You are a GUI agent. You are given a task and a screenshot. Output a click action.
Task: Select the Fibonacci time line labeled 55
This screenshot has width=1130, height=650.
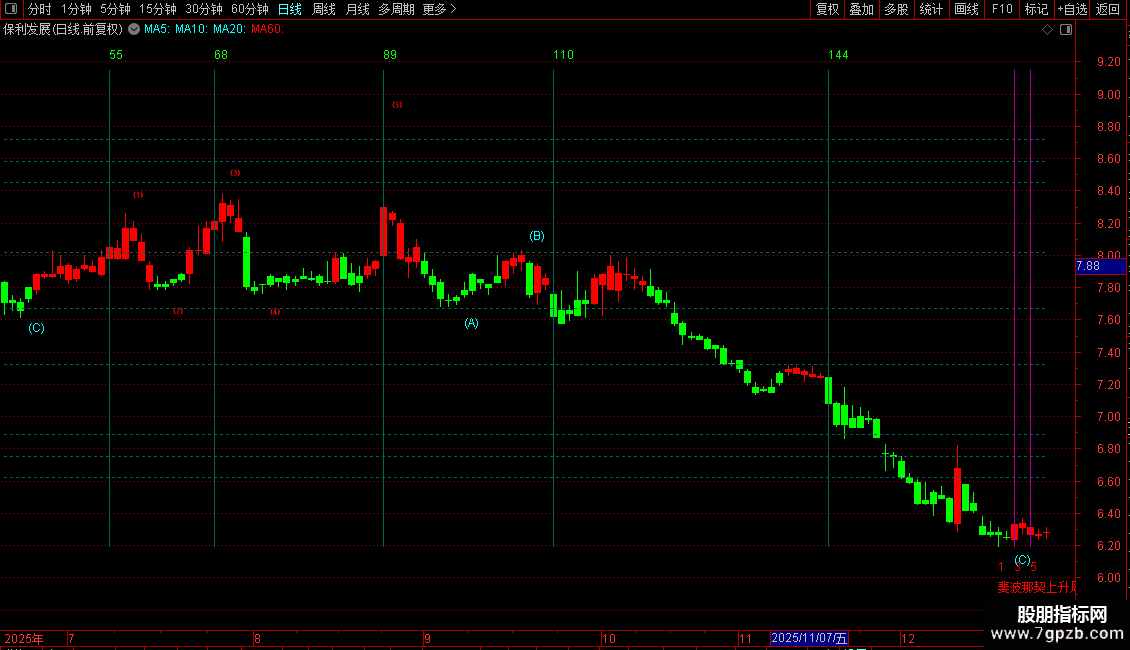[x=110, y=306]
